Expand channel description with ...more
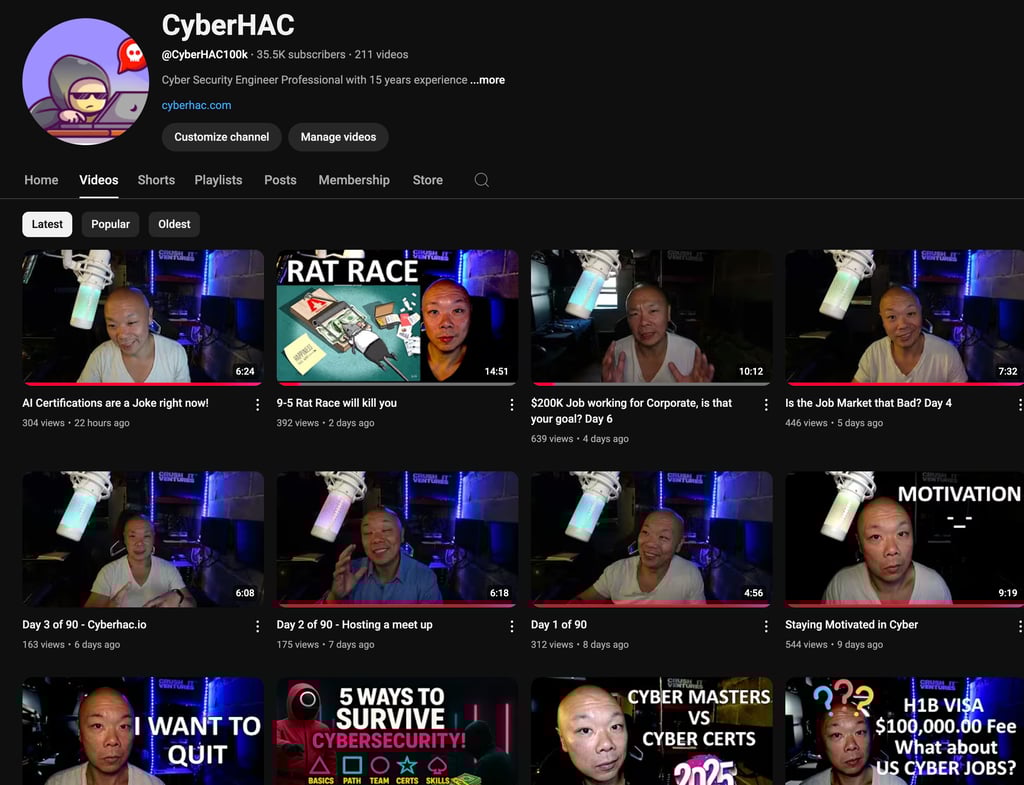This screenshot has width=1024, height=785. (487, 80)
